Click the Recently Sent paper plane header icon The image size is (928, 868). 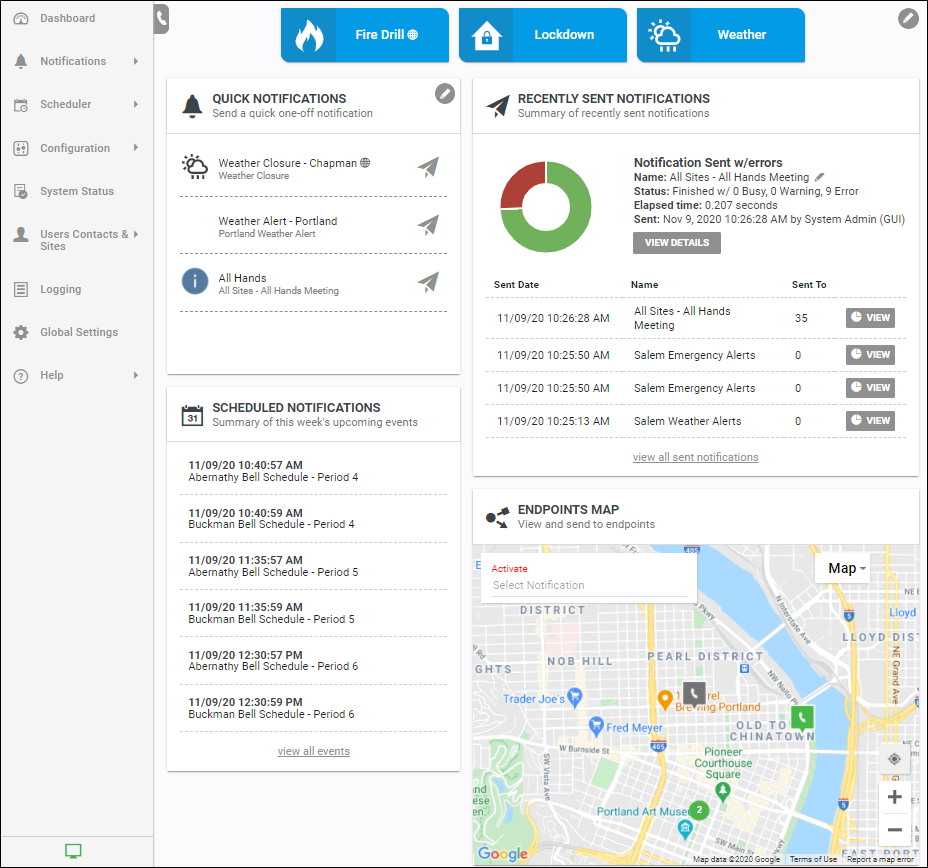[x=498, y=106]
